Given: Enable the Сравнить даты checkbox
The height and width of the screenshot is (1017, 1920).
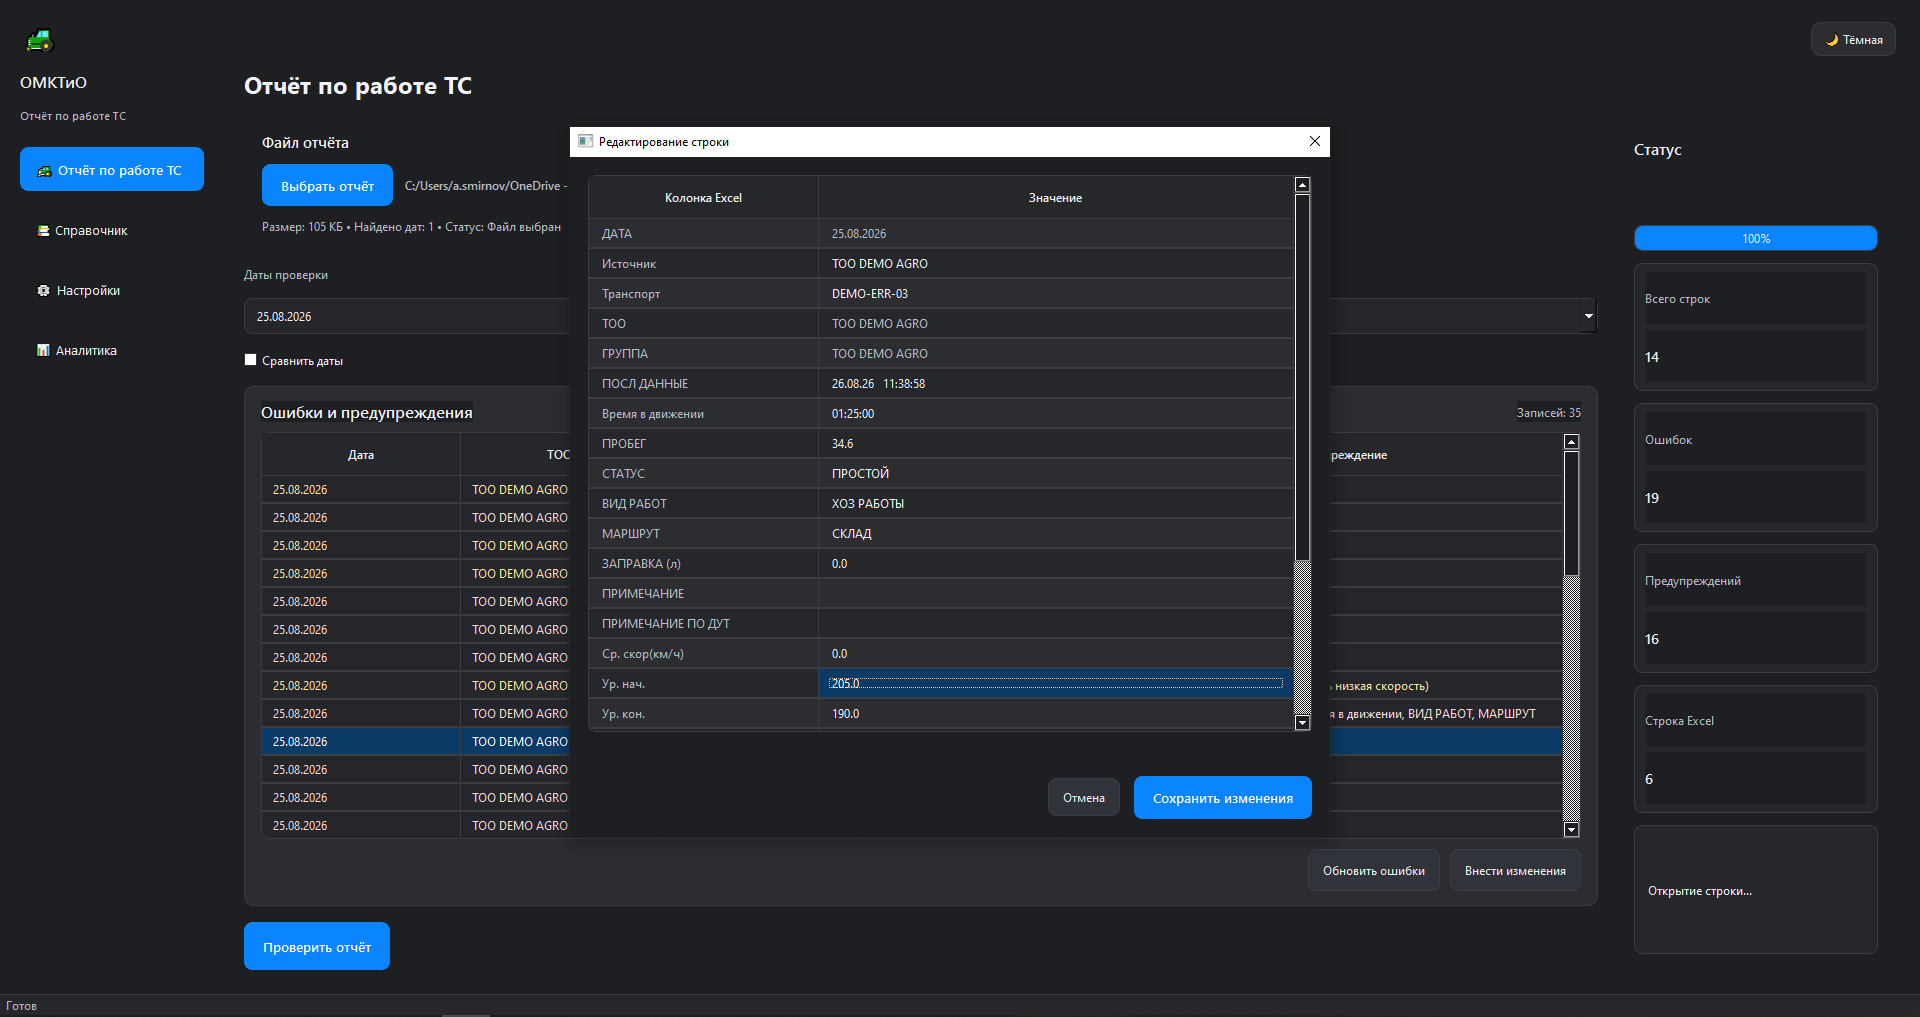Looking at the screenshot, I should (251, 360).
